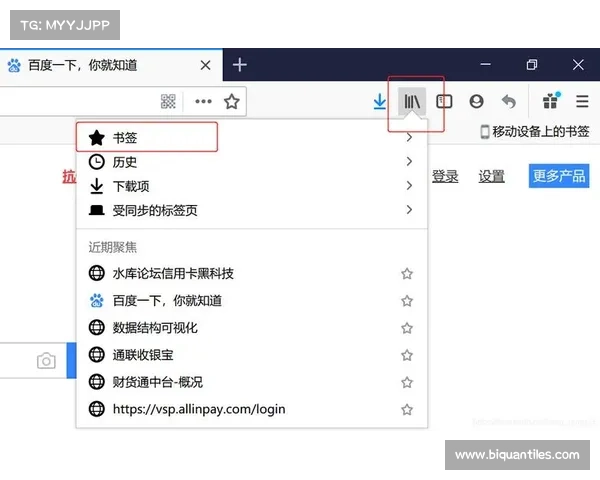This screenshot has width=600, height=480.
Task: Open the hamburger application menu
Action: coord(582,101)
